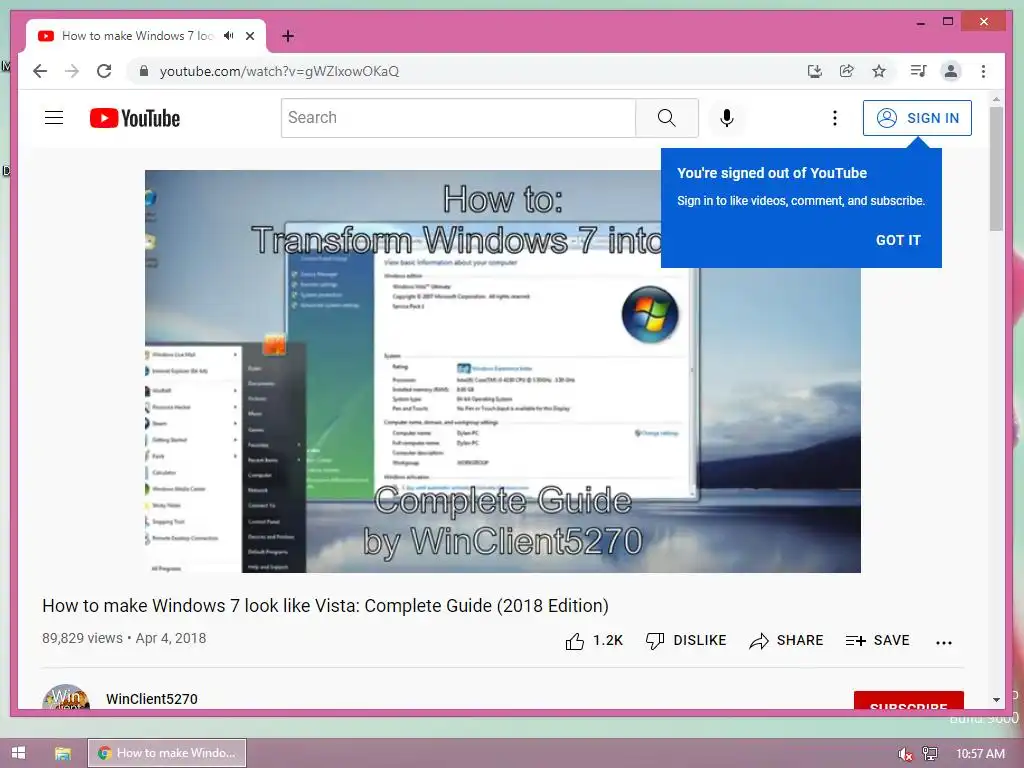Open YouTube settings three-dot menu
Viewport: 1024px width, 768px height.
835,118
